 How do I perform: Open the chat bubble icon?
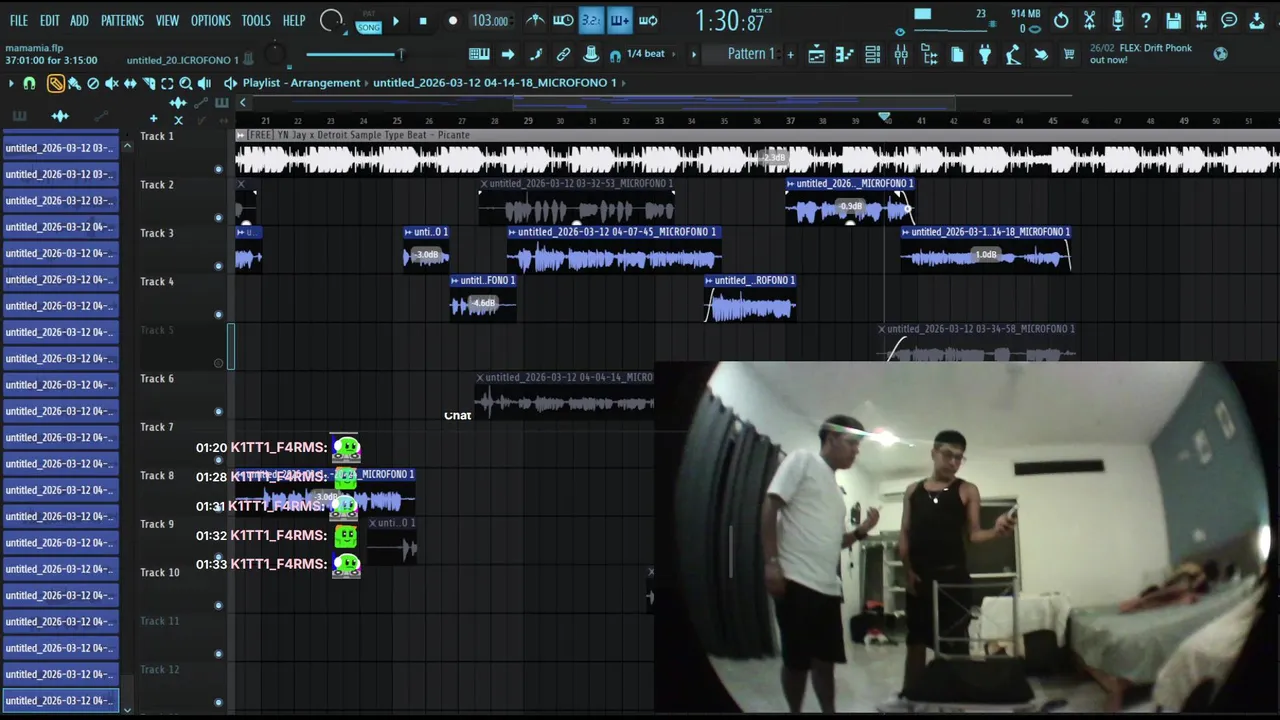tap(1230, 21)
